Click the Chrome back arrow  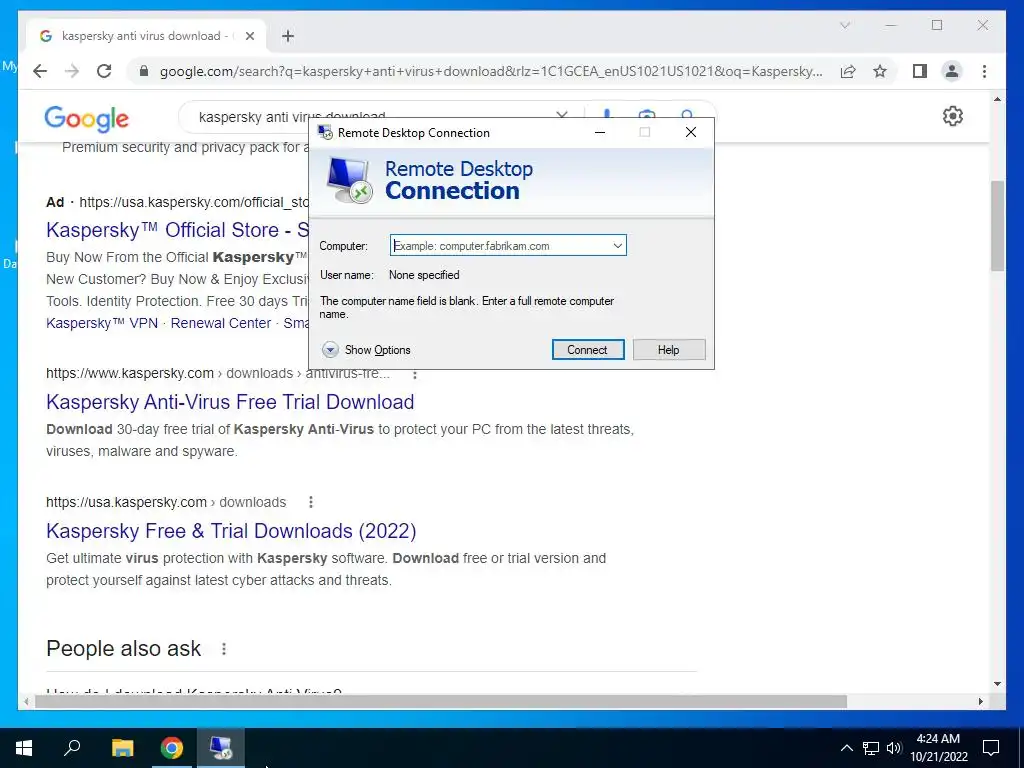[40, 71]
